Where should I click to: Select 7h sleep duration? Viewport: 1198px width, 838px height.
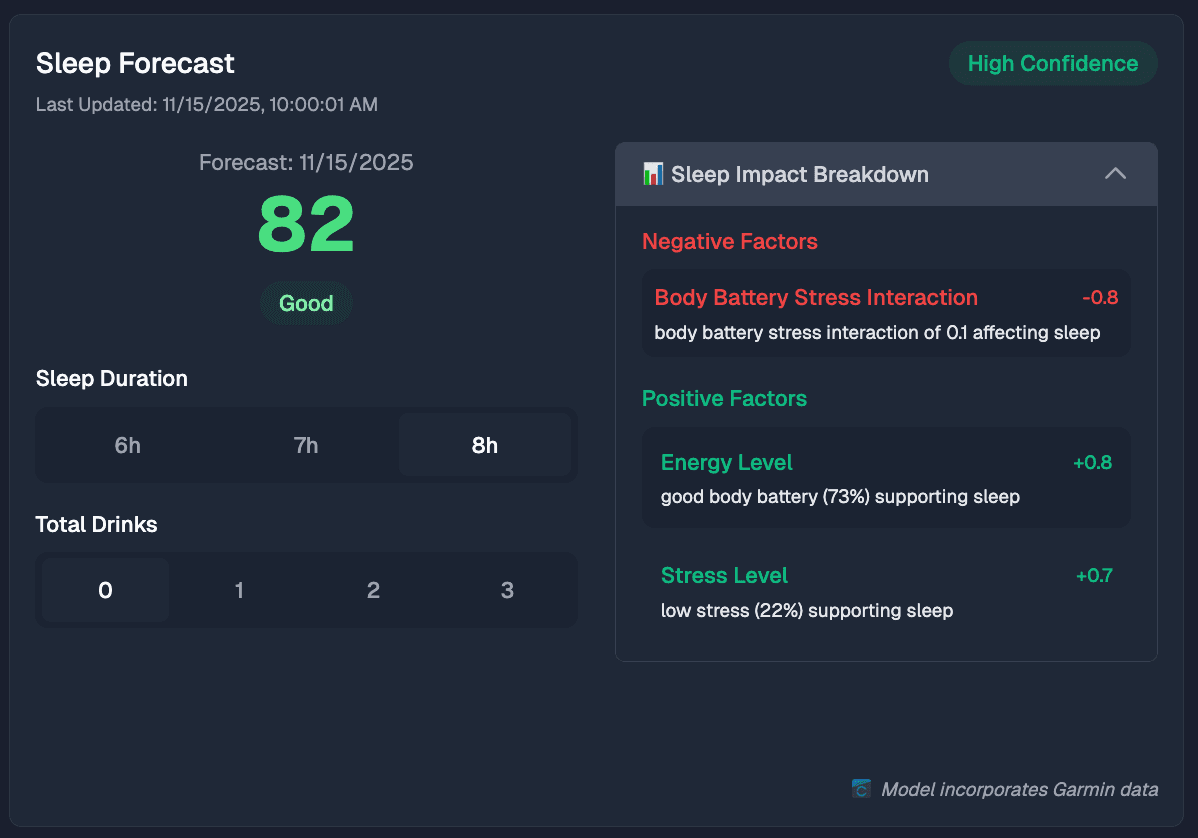click(306, 445)
